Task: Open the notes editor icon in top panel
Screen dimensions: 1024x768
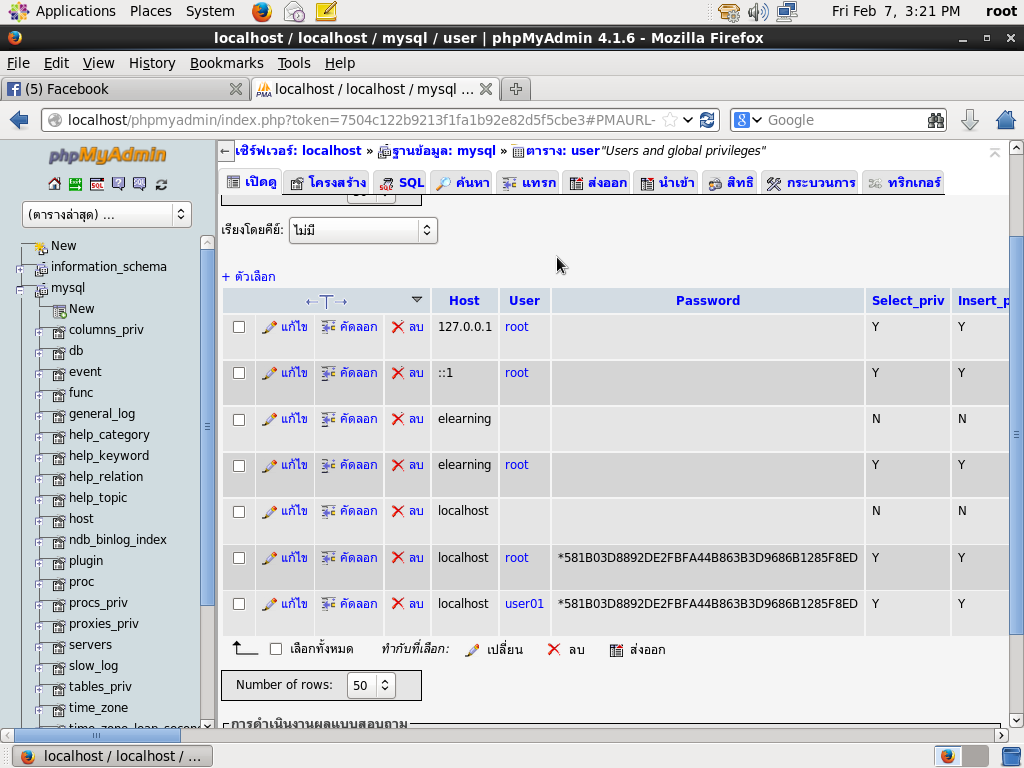Action: [x=326, y=11]
